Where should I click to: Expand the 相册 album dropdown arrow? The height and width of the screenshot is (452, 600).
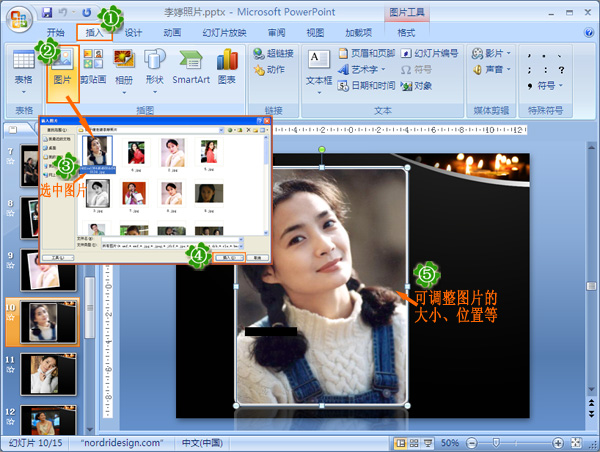pos(124,92)
